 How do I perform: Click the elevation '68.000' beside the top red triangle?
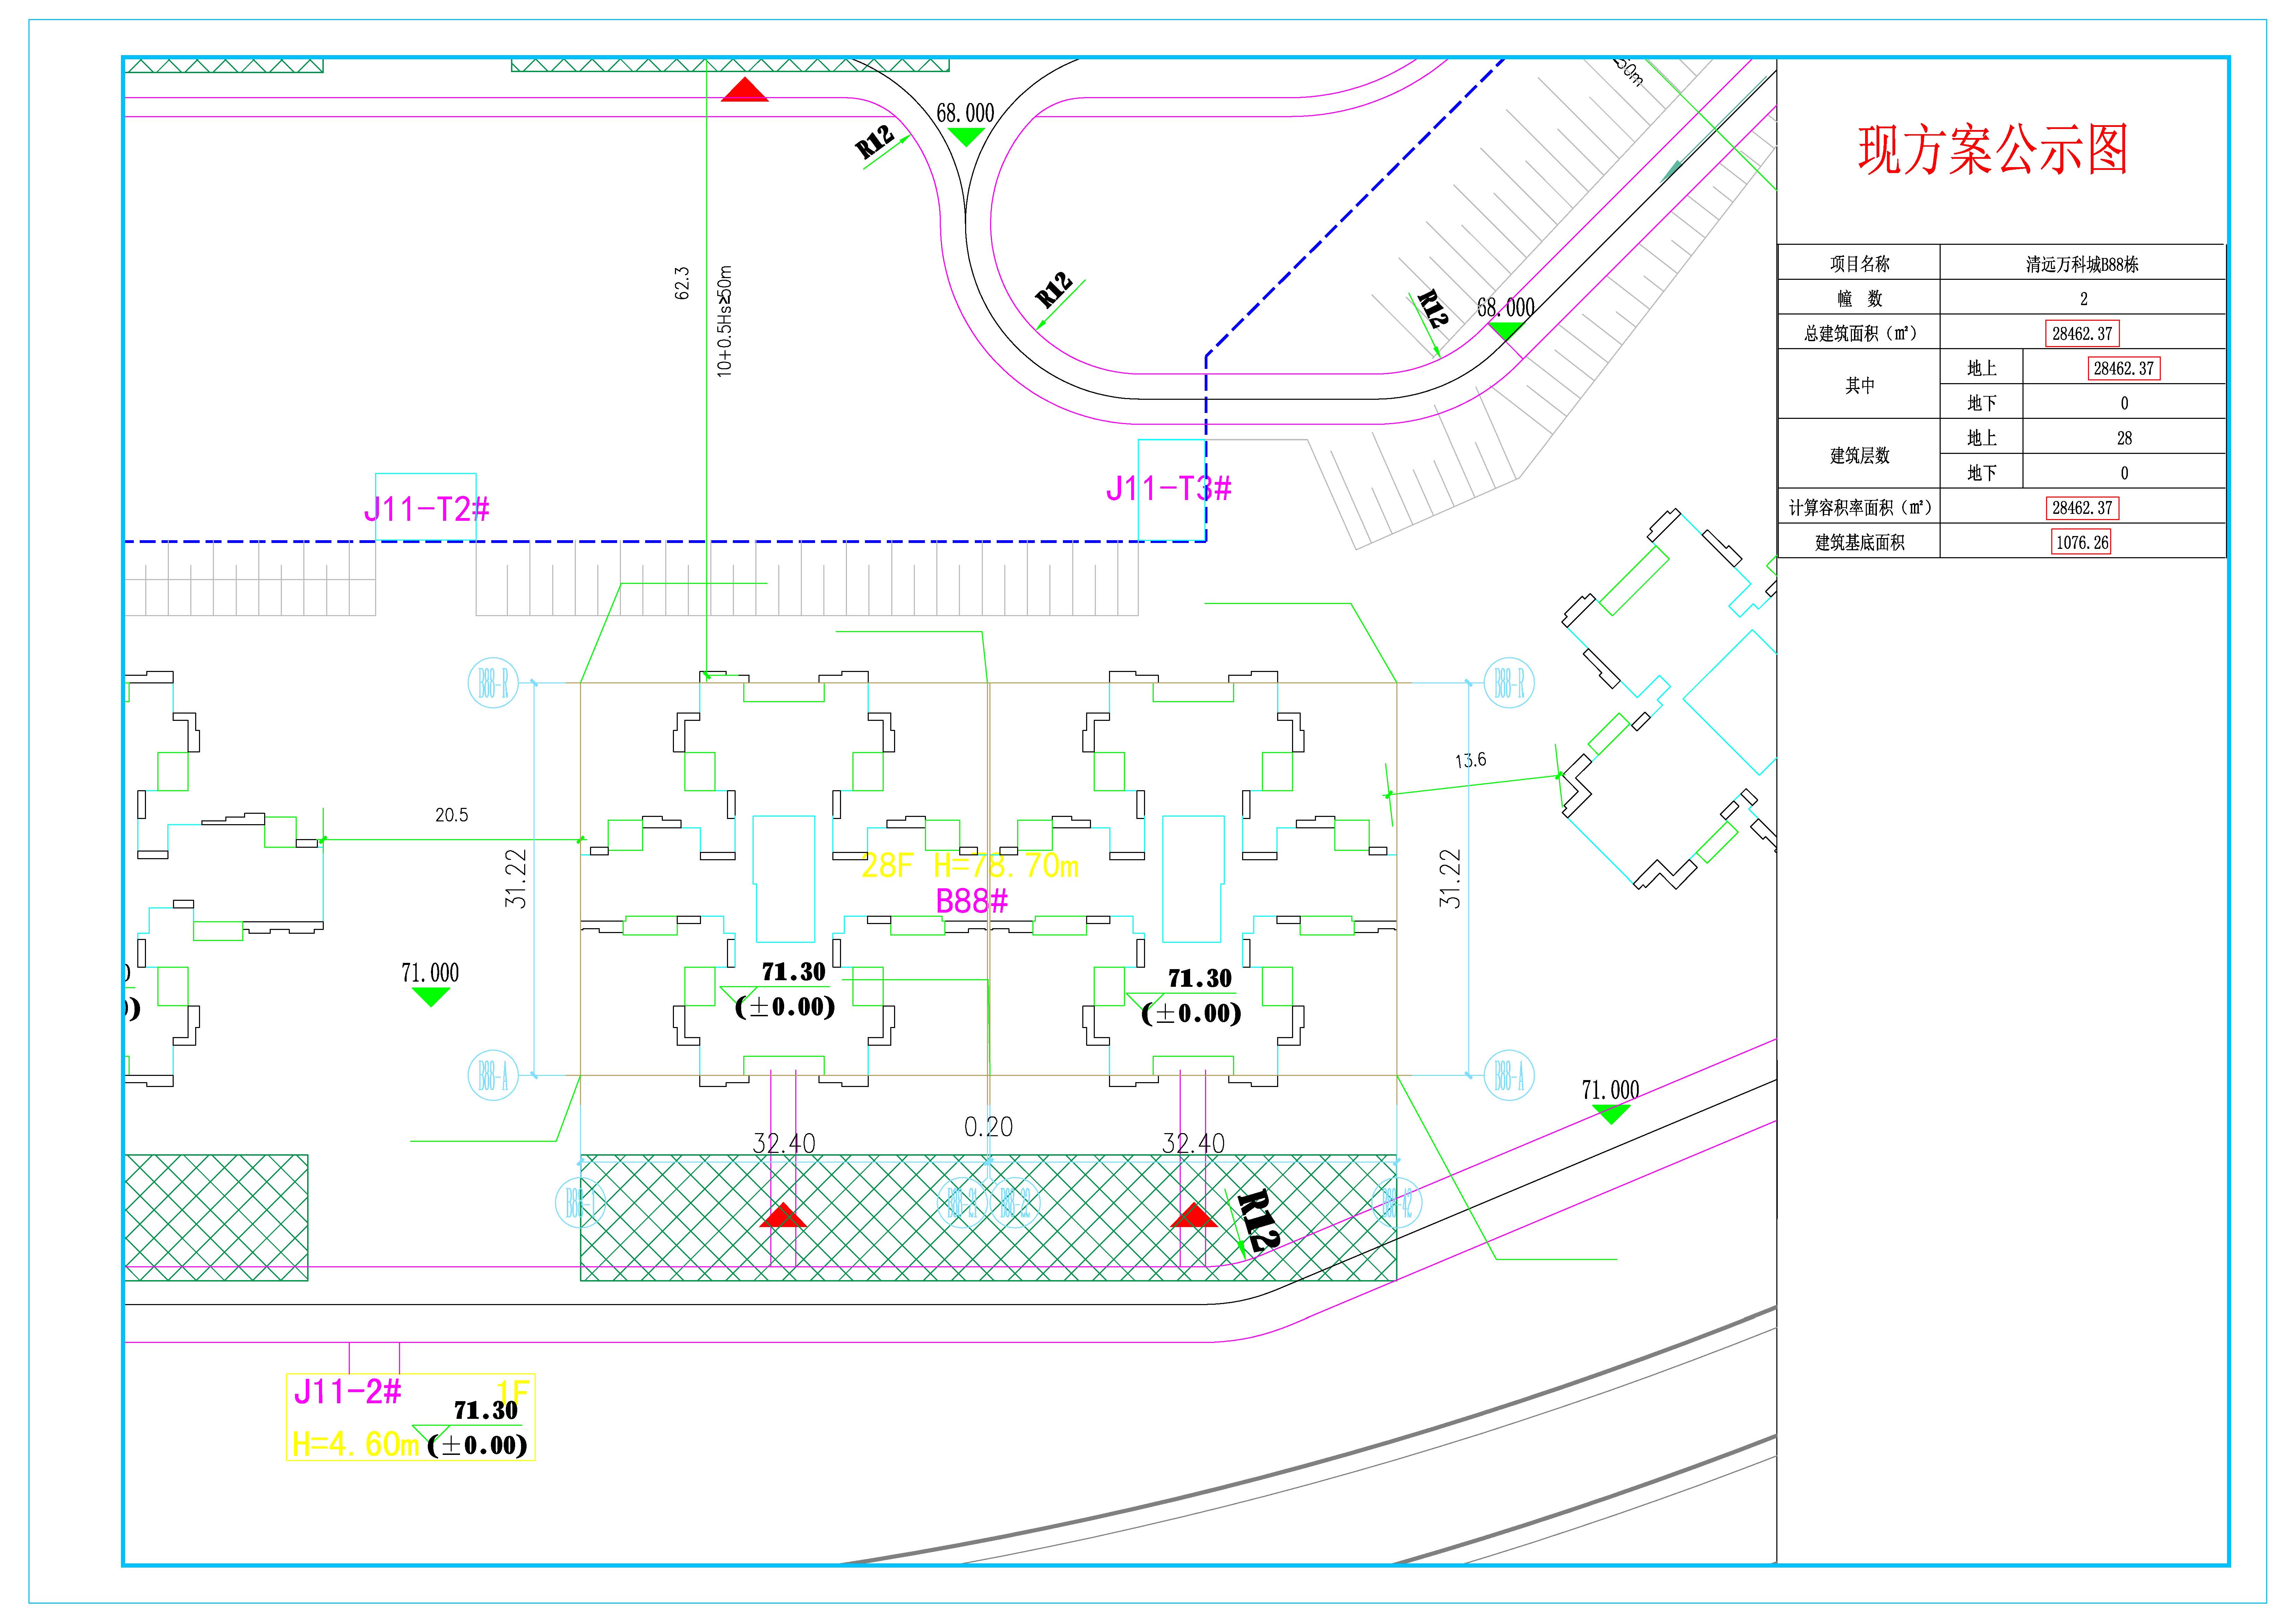click(965, 113)
